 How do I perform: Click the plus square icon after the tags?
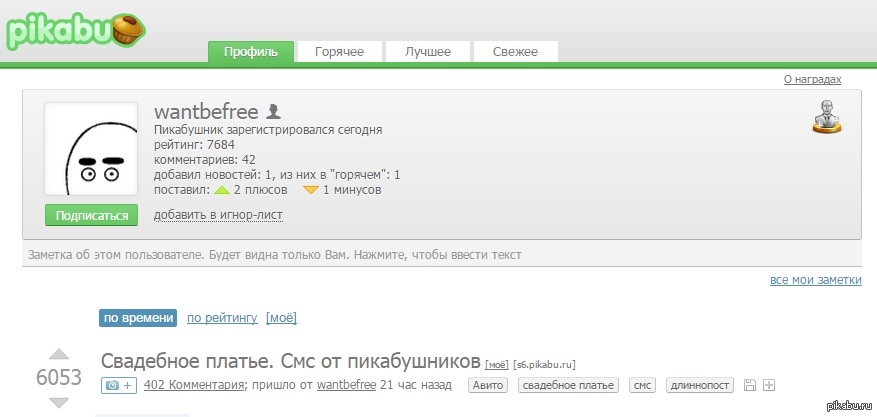click(768, 385)
